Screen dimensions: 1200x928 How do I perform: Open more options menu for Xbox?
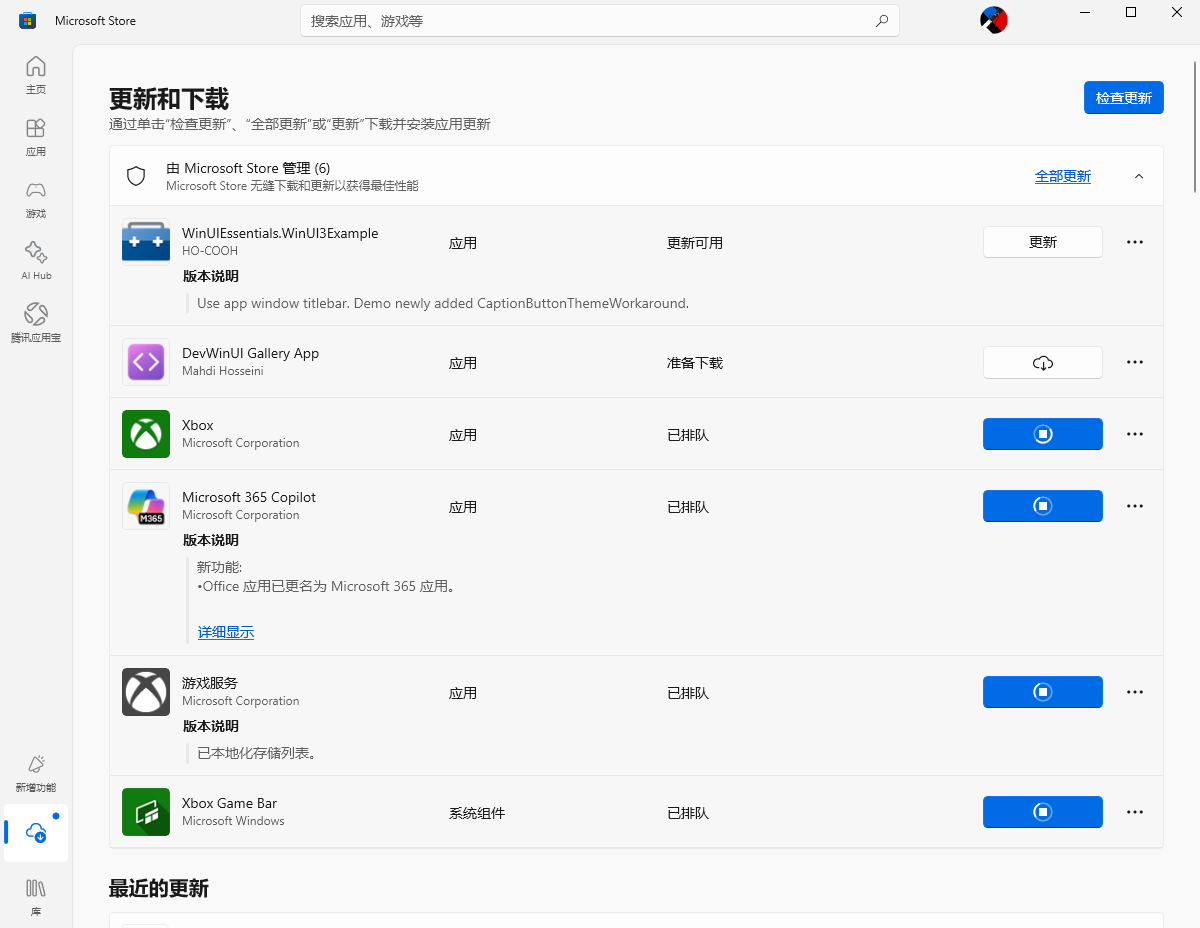coord(1135,434)
